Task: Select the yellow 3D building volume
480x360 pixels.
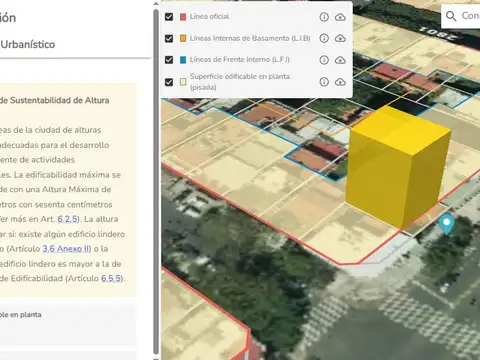Action: click(397, 167)
